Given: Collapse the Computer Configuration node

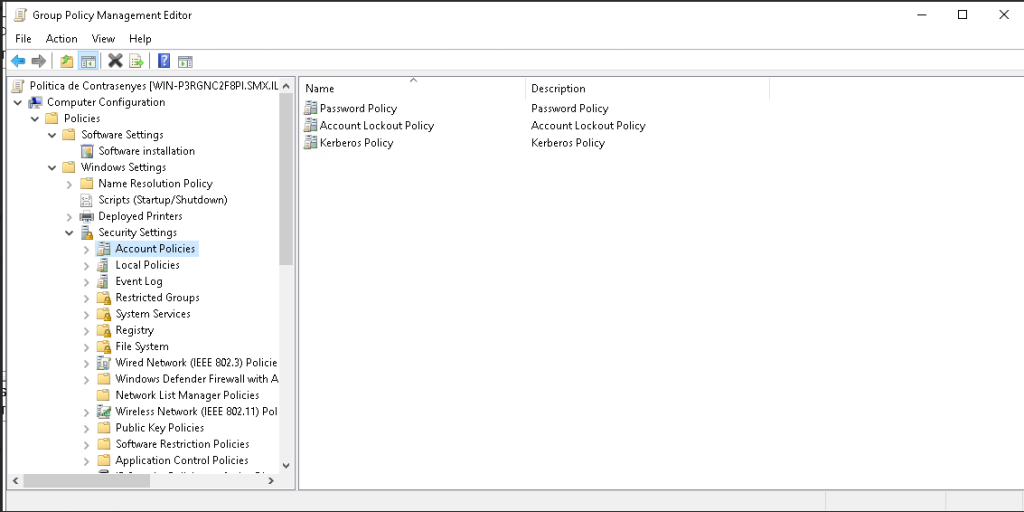Looking at the screenshot, I should pos(18,102).
